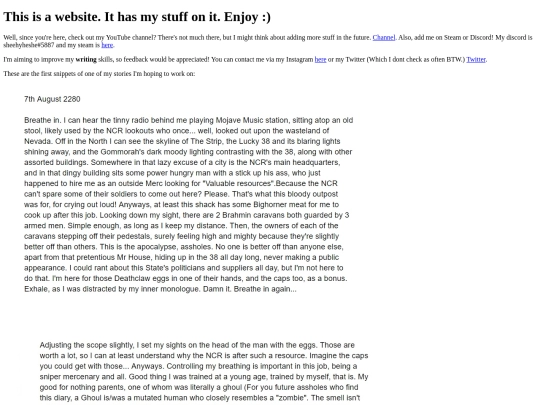Click the phrase 'Mojave Music station'

[252, 120]
